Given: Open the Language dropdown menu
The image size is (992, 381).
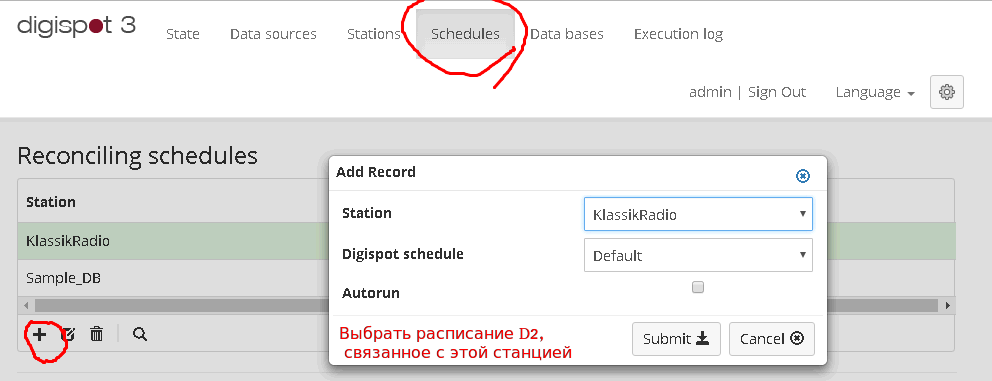Looking at the screenshot, I should 875,92.
